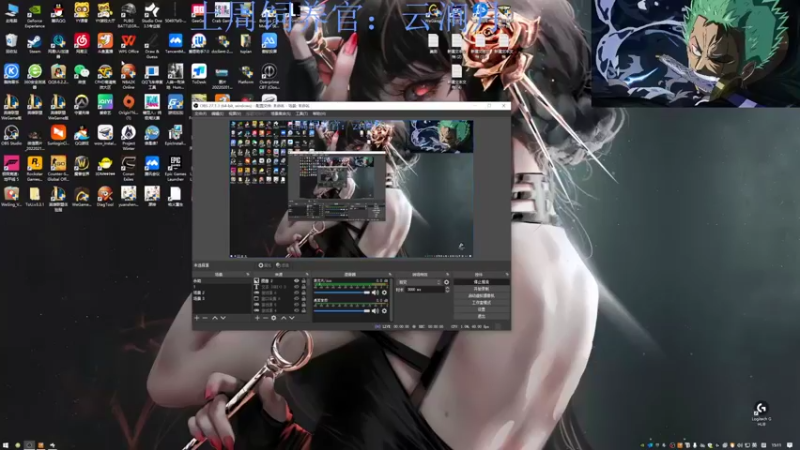Open 文件 menu in OBS
Image resolution: width=800 pixels, height=450 pixels.
[201, 114]
